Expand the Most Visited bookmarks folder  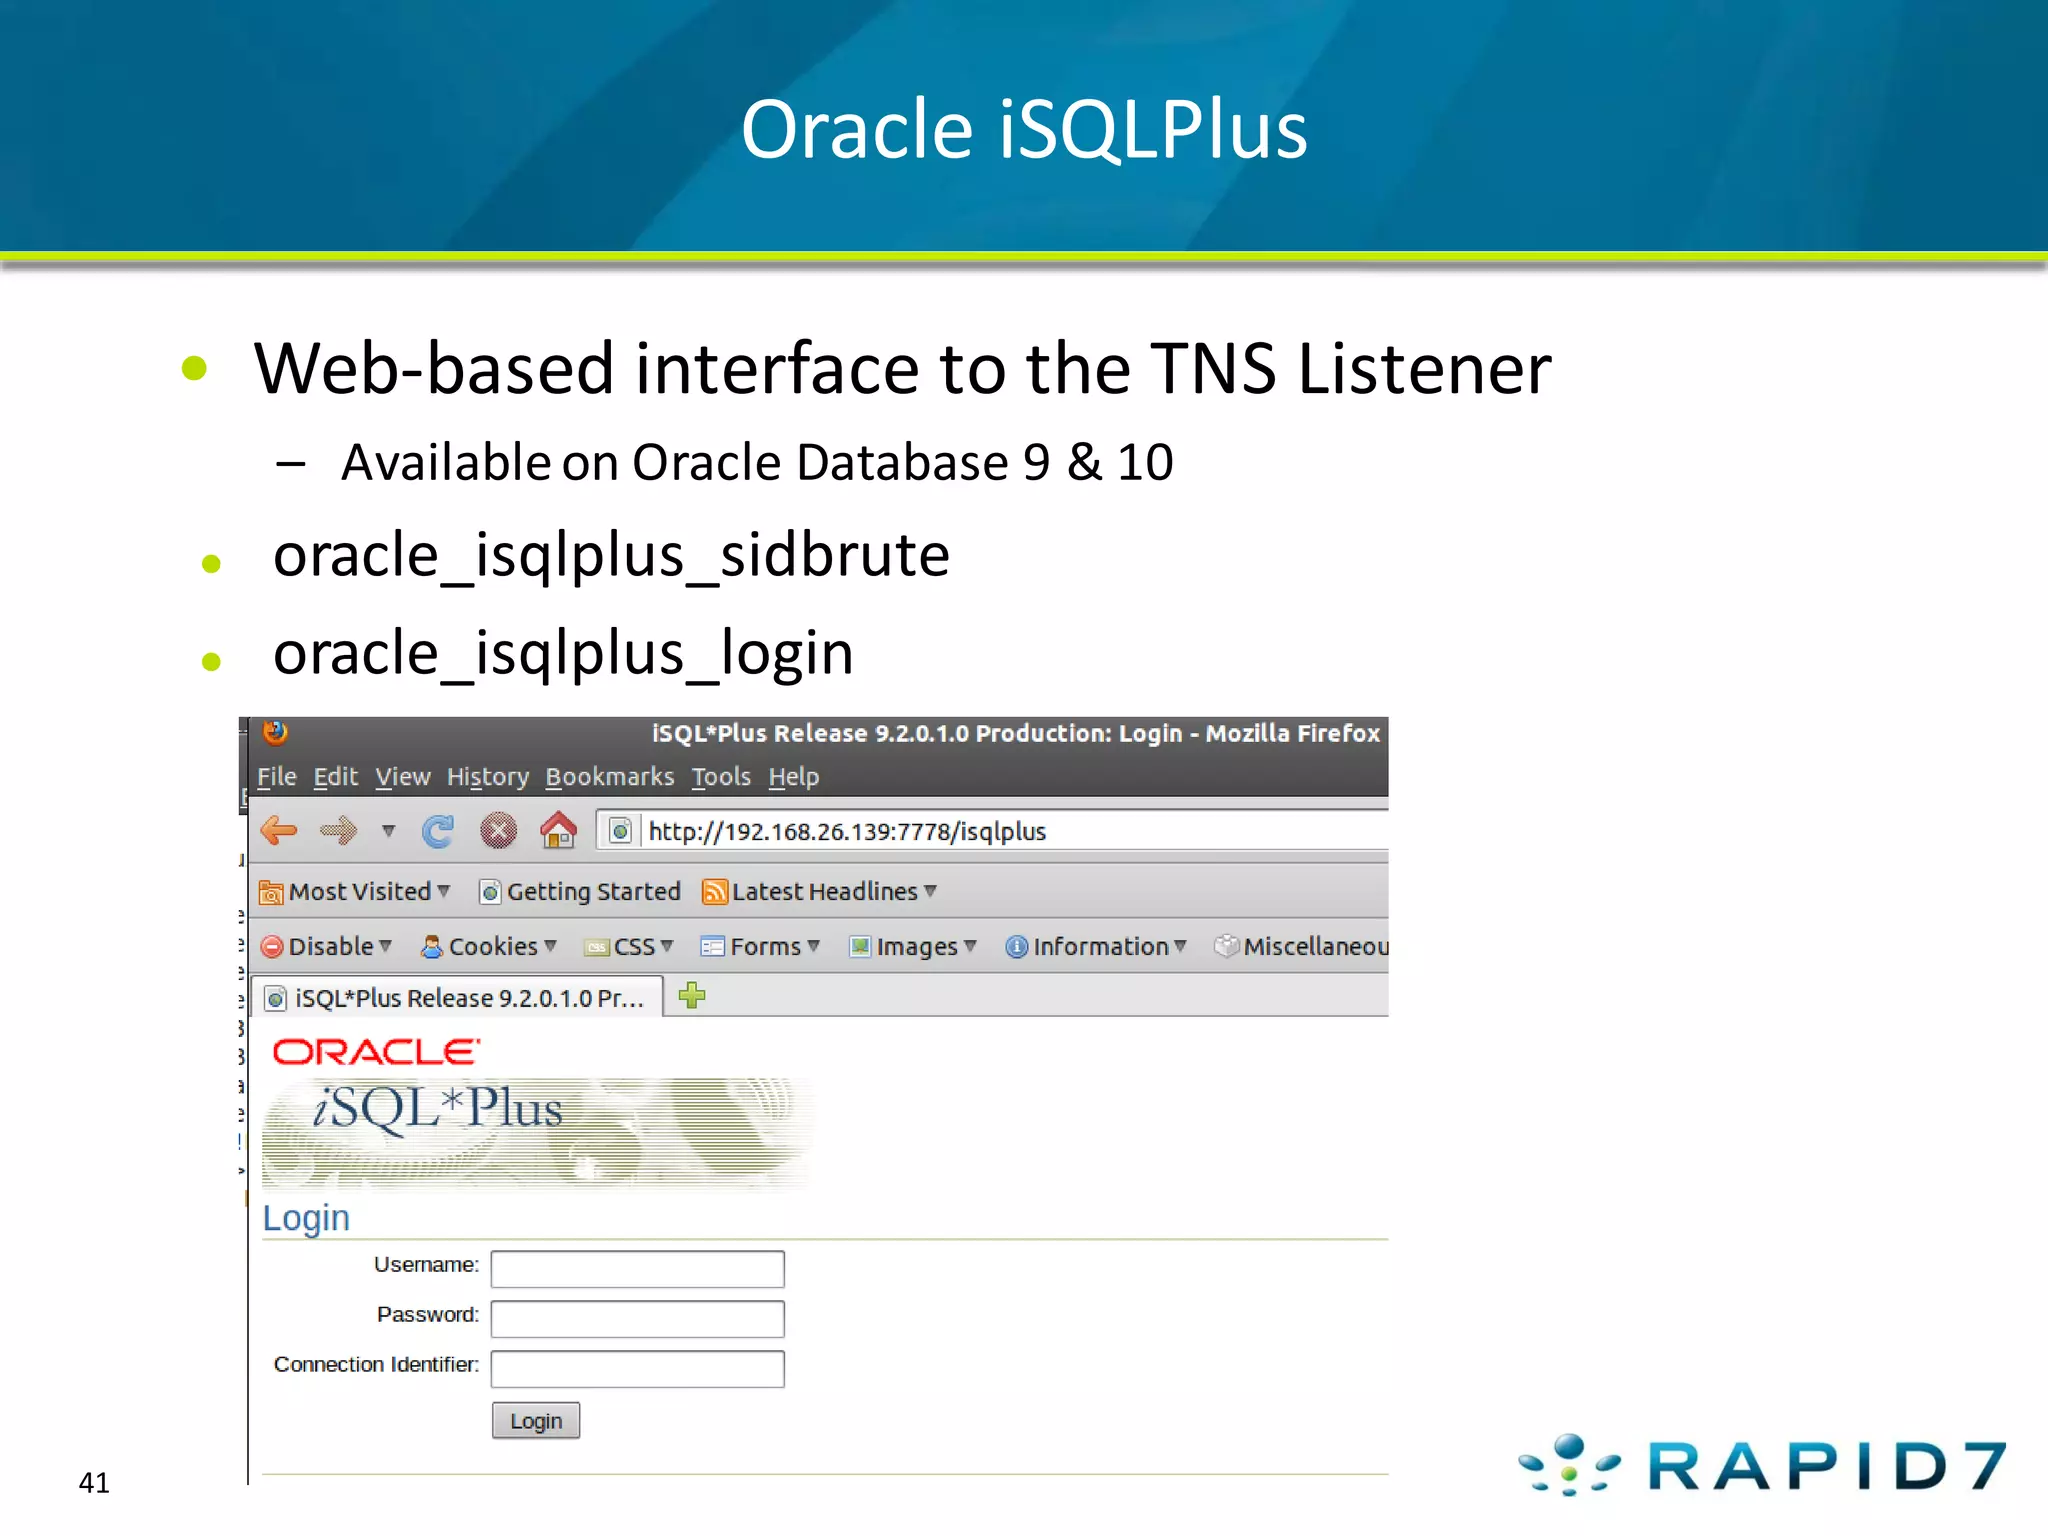(355, 891)
